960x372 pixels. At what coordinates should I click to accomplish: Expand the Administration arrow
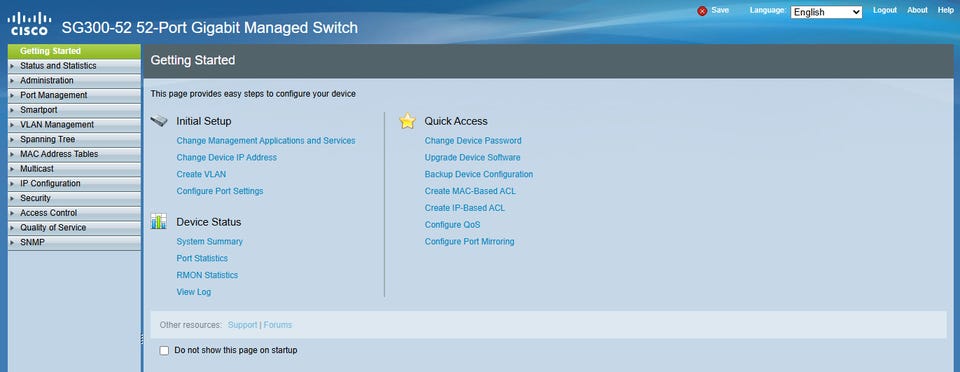(x=12, y=80)
